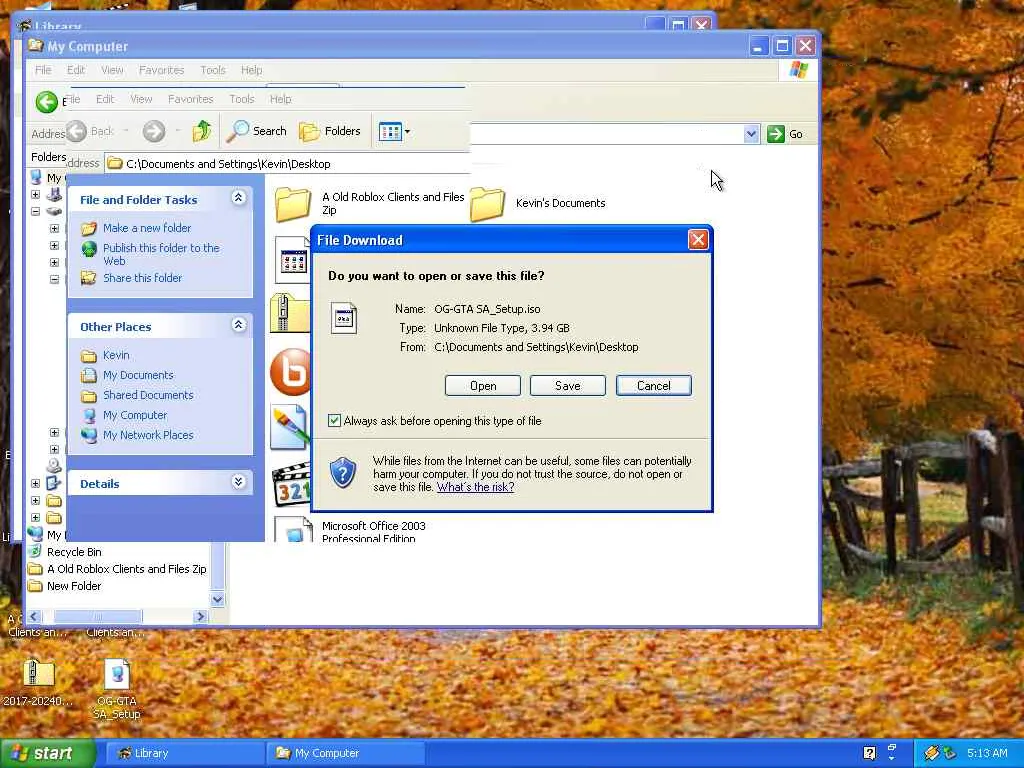Screen dimensions: 1024x768
Task: Click Save in File Download dialog
Action: click(x=568, y=385)
